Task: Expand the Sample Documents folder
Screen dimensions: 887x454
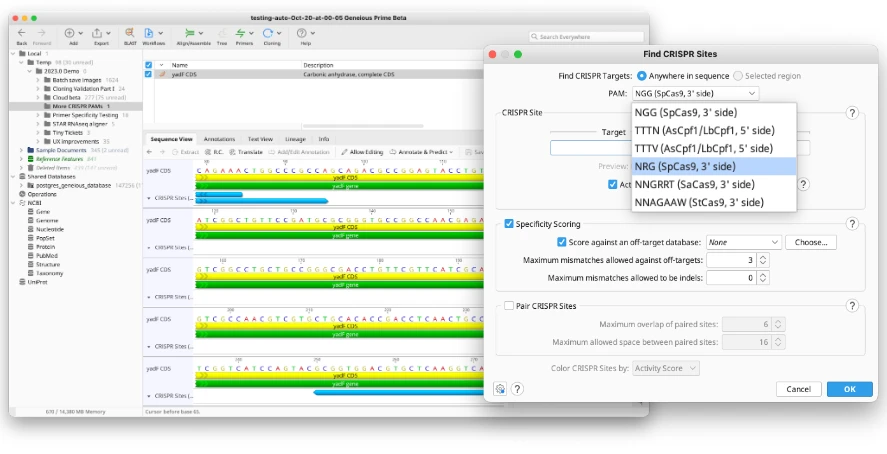Action: click(x=21, y=150)
